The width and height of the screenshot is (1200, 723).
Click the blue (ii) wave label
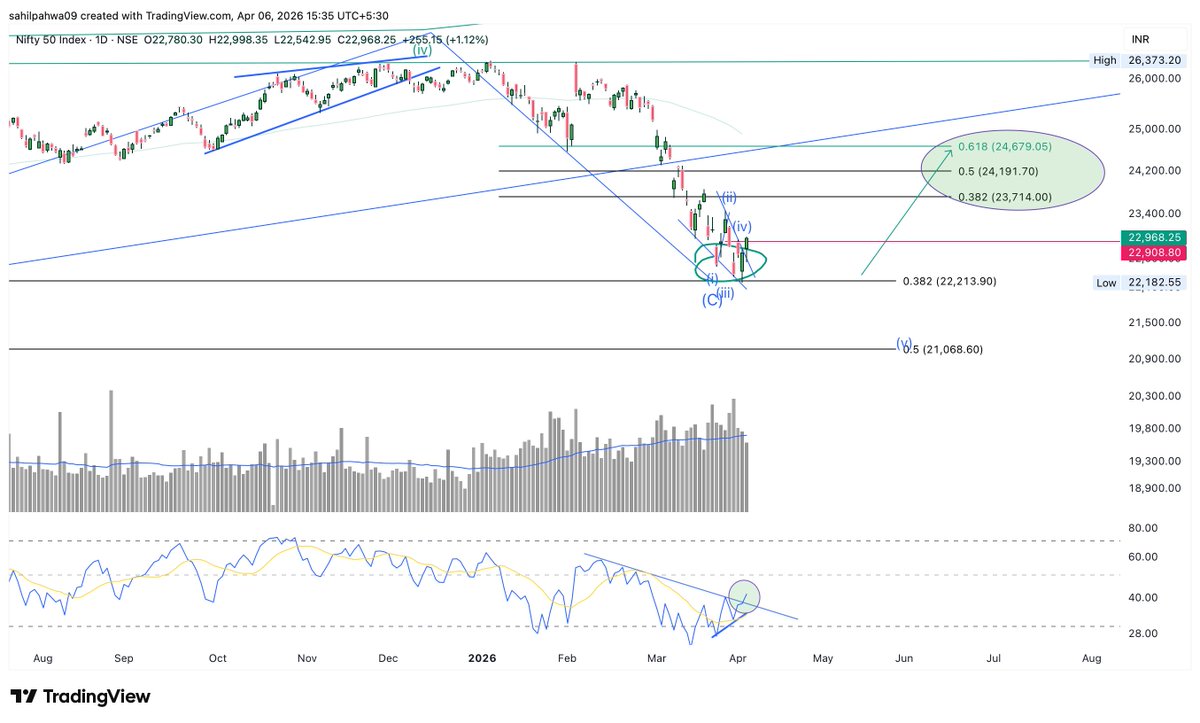(729, 197)
